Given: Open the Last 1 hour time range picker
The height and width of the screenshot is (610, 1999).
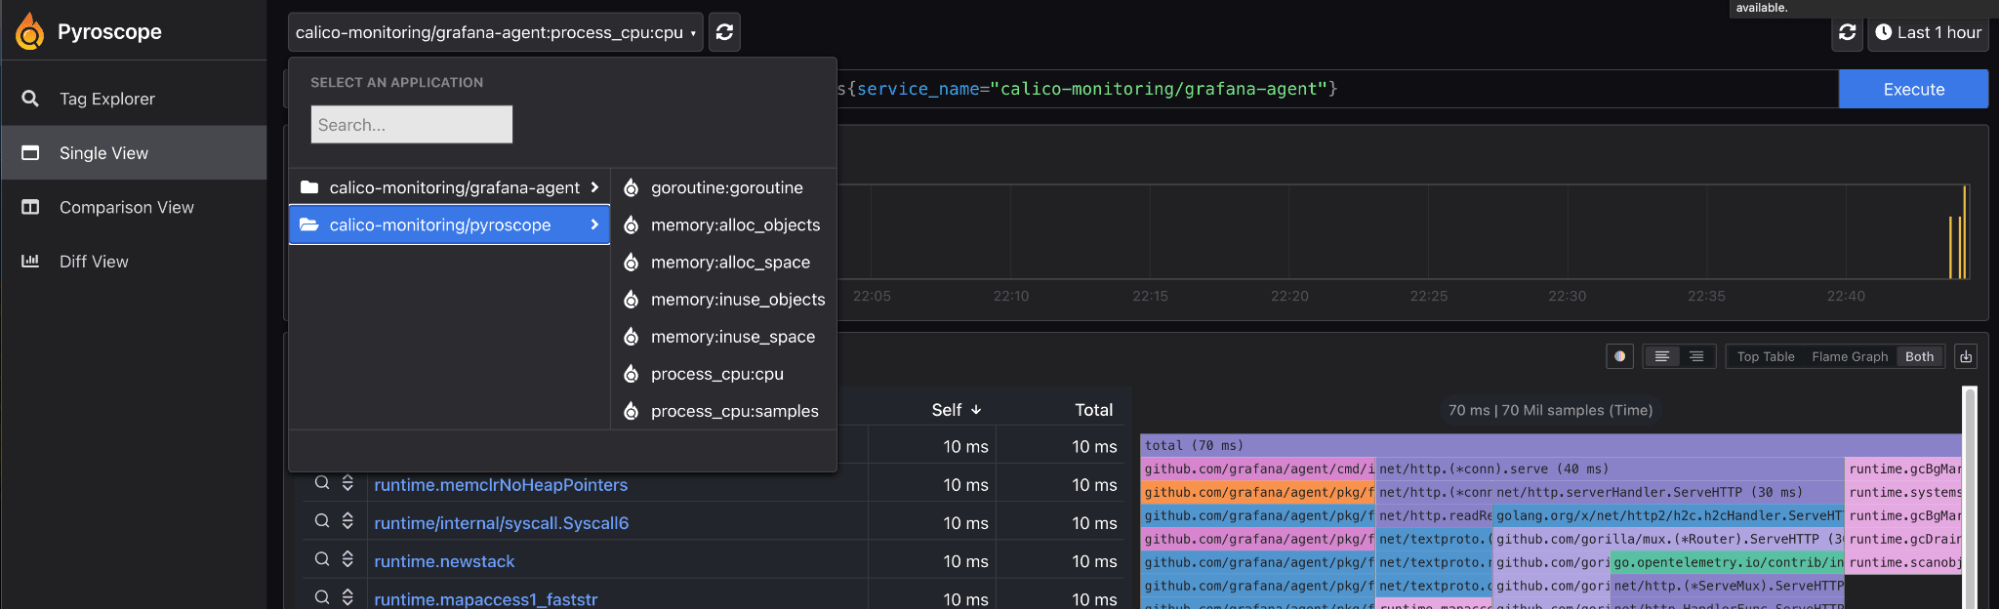Looking at the screenshot, I should (x=1927, y=32).
